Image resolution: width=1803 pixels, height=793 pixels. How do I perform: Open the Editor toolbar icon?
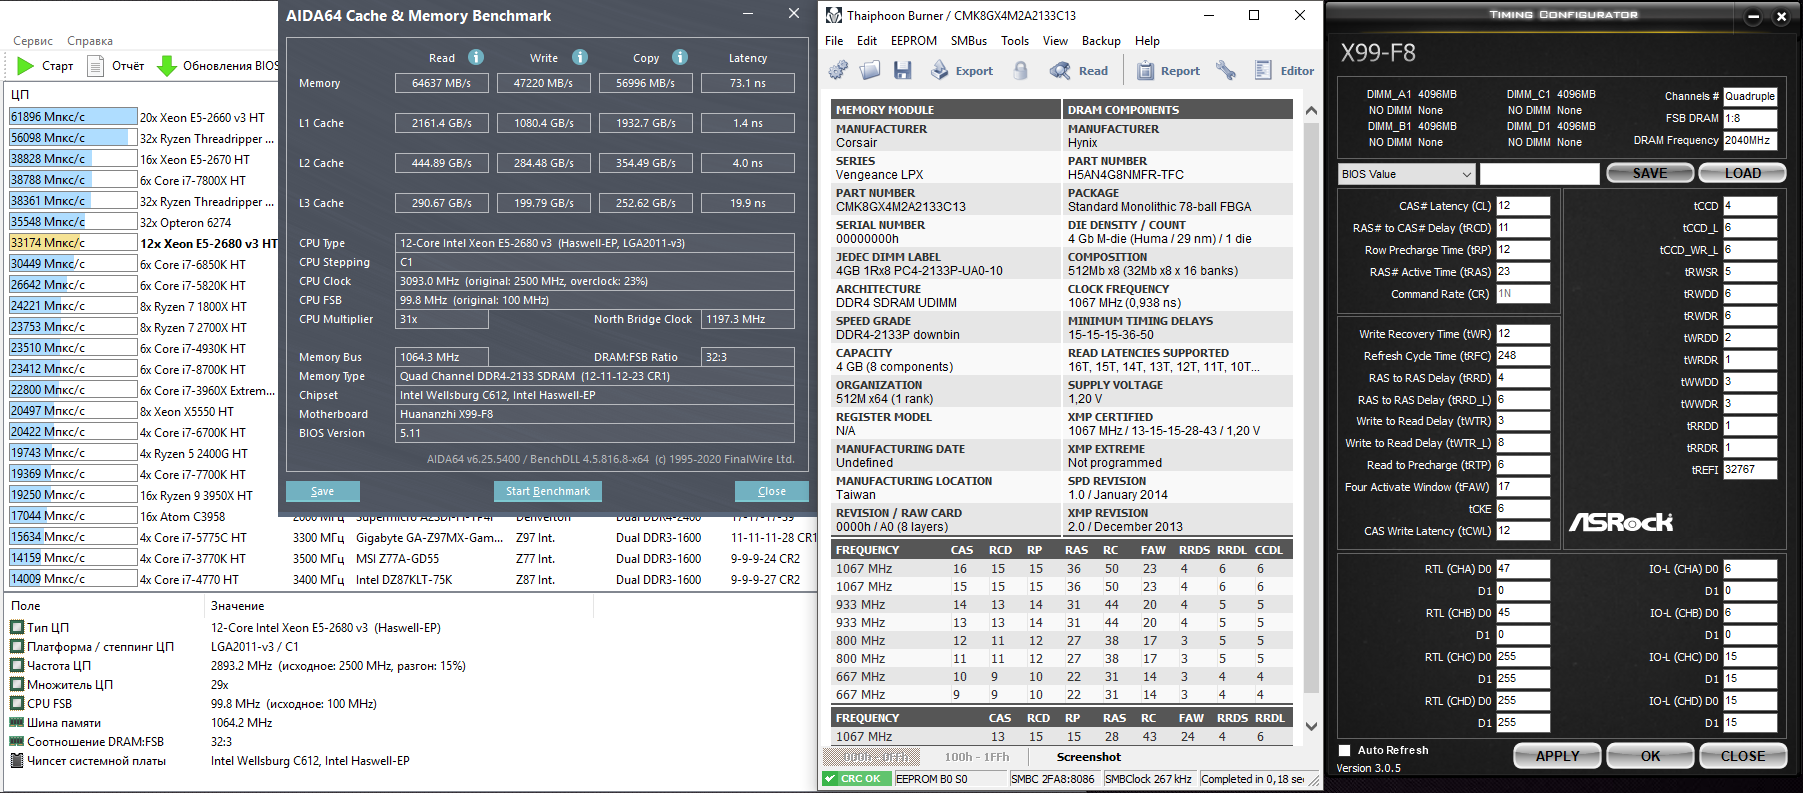click(x=1285, y=71)
